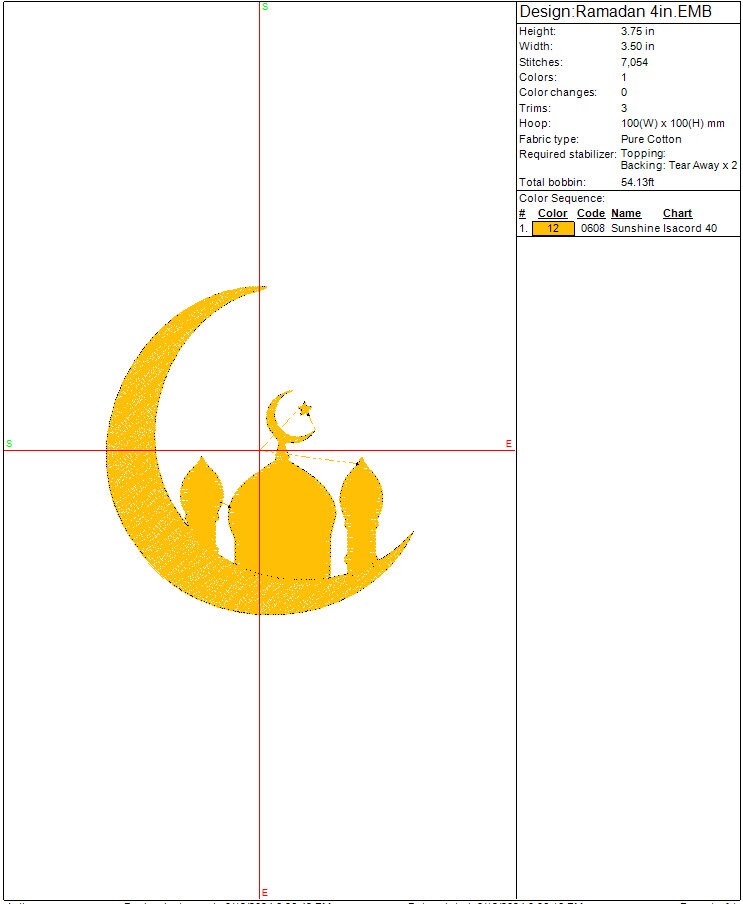The image size is (743, 904).
Task: Click the thread code 0608
Action: click(593, 228)
